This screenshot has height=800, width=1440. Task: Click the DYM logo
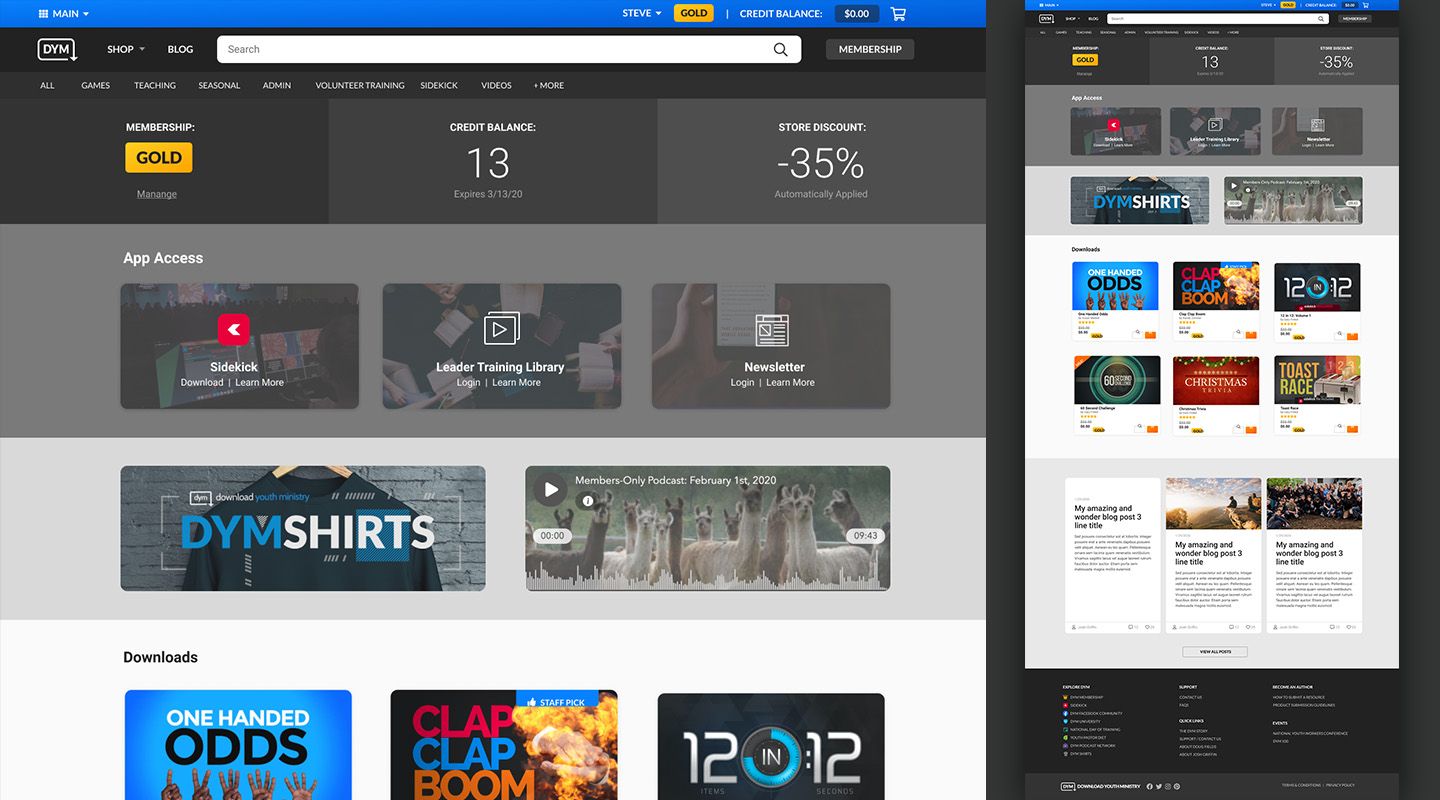pos(57,48)
